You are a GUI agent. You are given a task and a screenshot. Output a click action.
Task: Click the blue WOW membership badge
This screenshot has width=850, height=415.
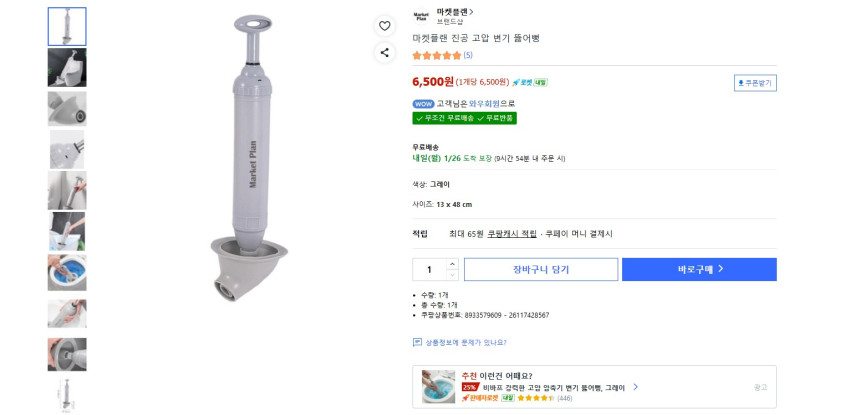pyautogui.click(x=423, y=103)
